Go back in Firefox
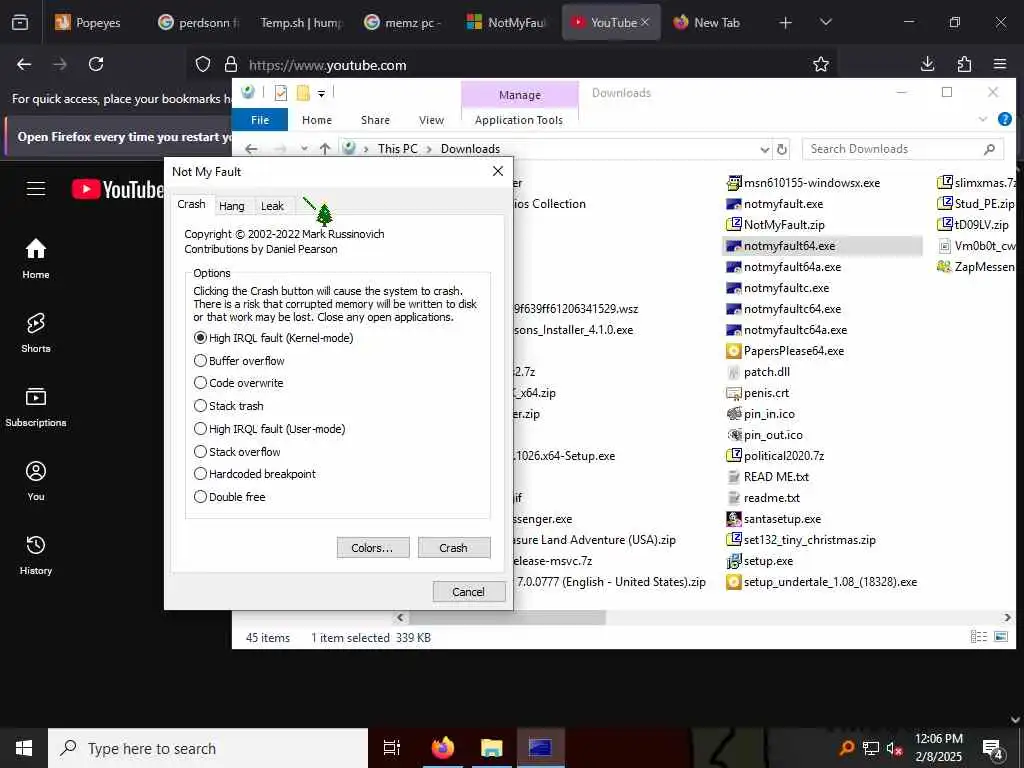 click(x=24, y=64)
